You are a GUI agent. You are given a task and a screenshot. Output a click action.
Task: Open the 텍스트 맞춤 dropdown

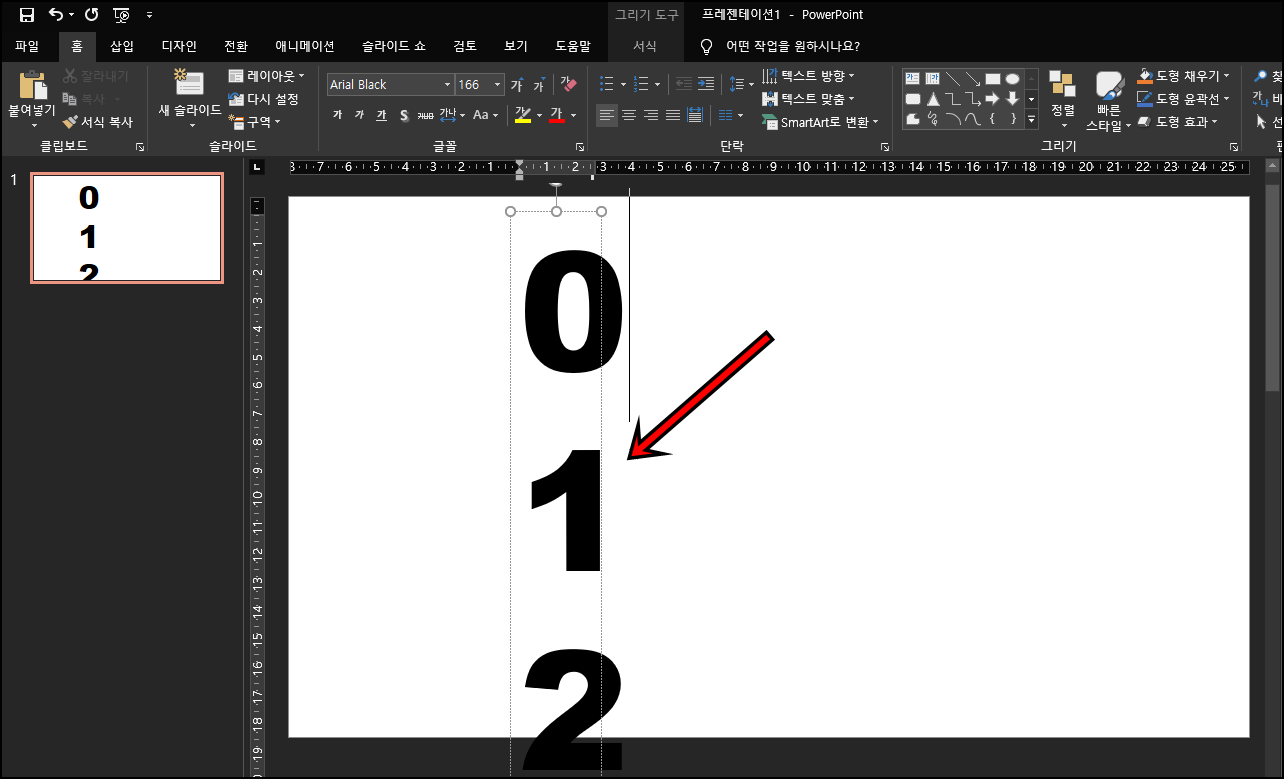(x=808, y=99)
